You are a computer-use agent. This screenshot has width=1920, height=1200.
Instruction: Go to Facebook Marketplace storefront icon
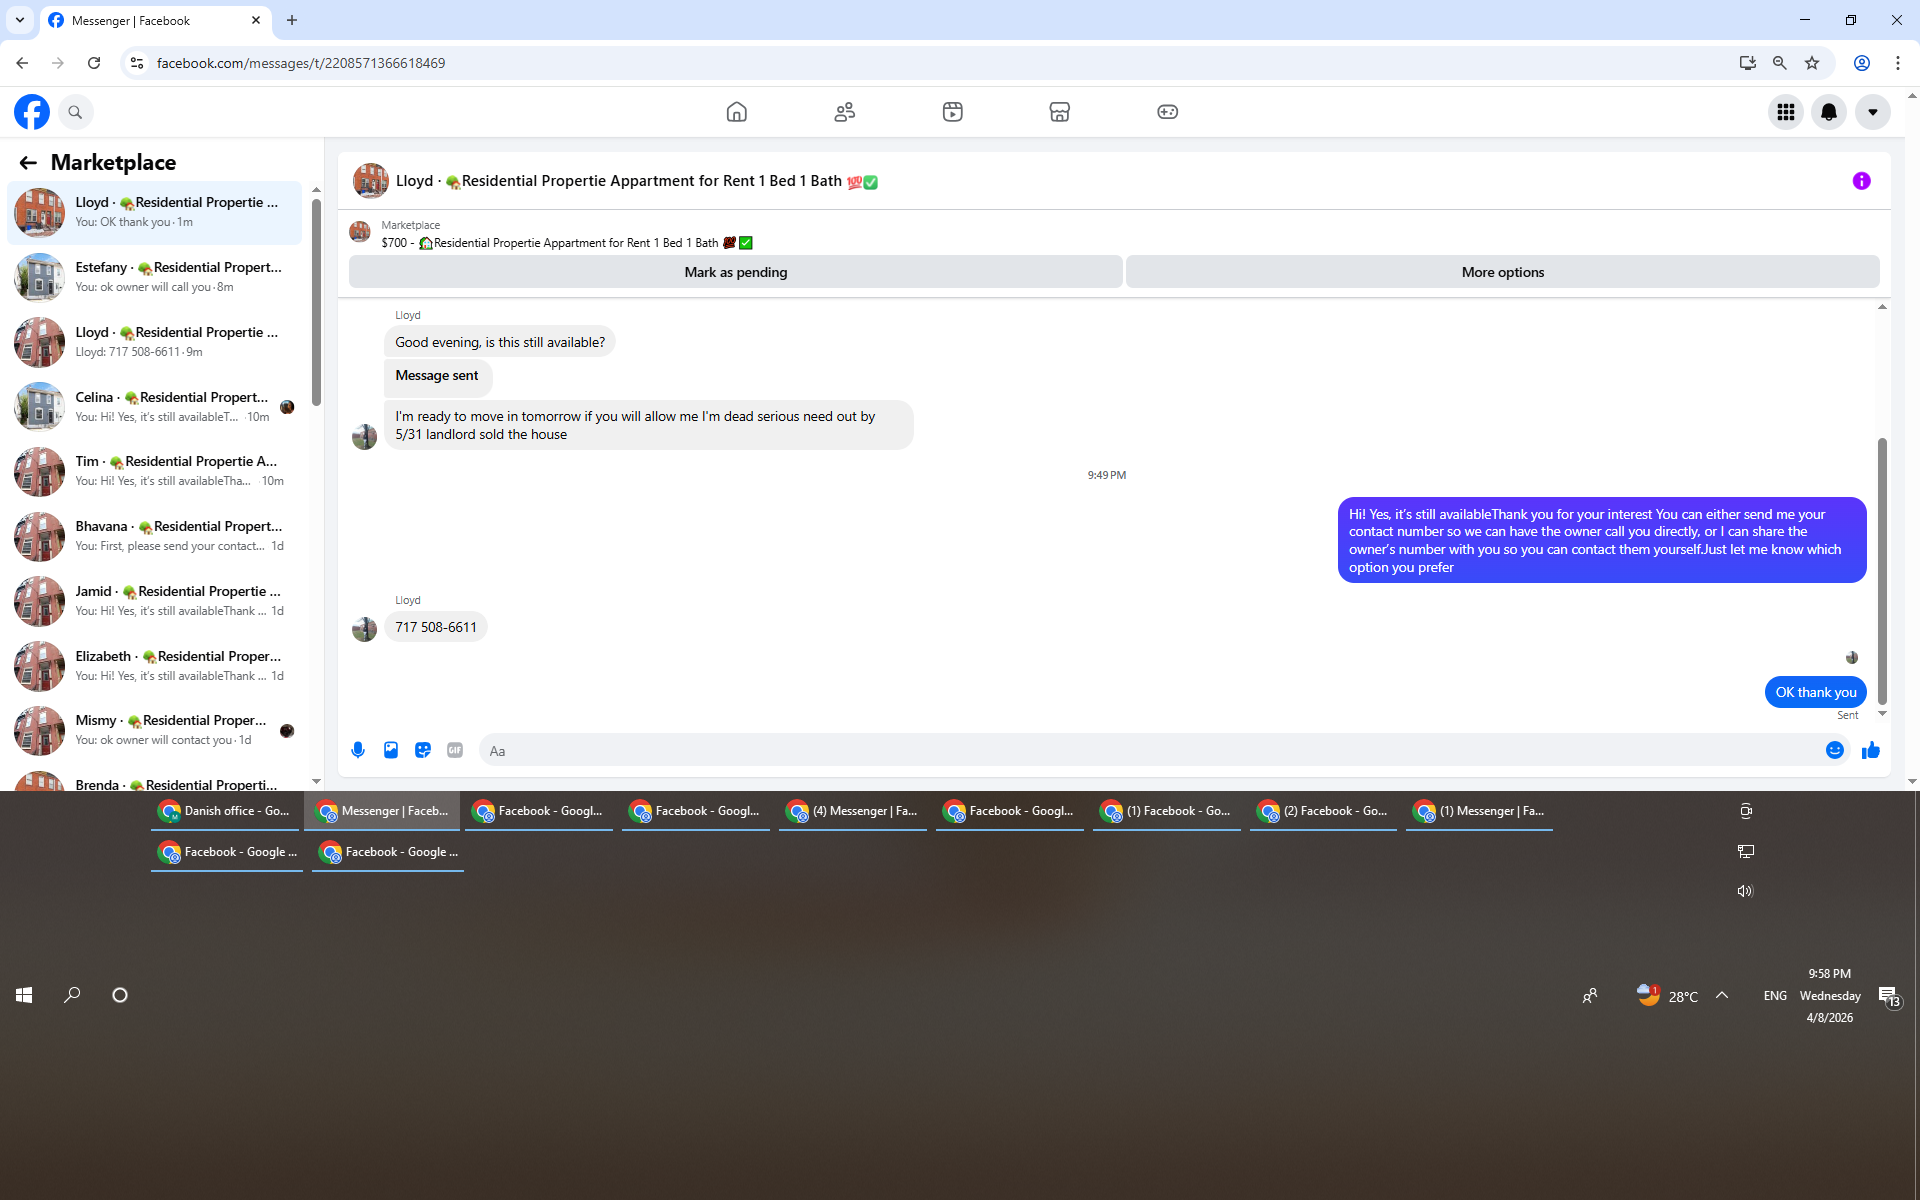(x=1059, y=112)
